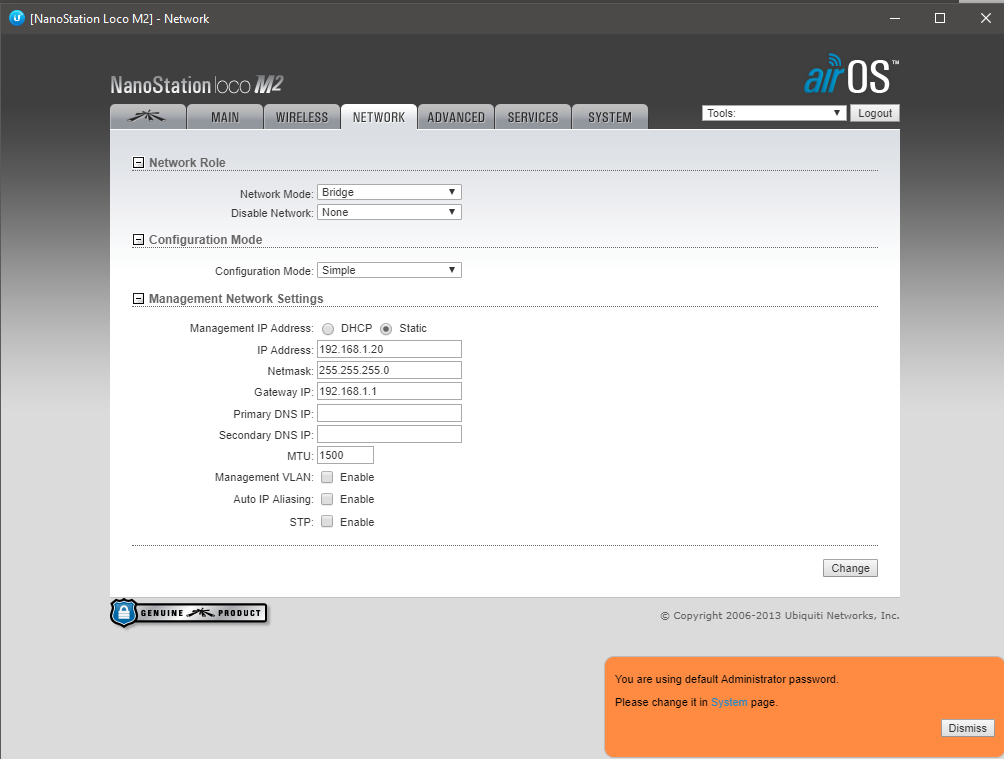The width and height of the screenshot is (1004, 759).
Task: Open the Disable Network dropdown
Action: pyautogui.click(x=389, y=212)
